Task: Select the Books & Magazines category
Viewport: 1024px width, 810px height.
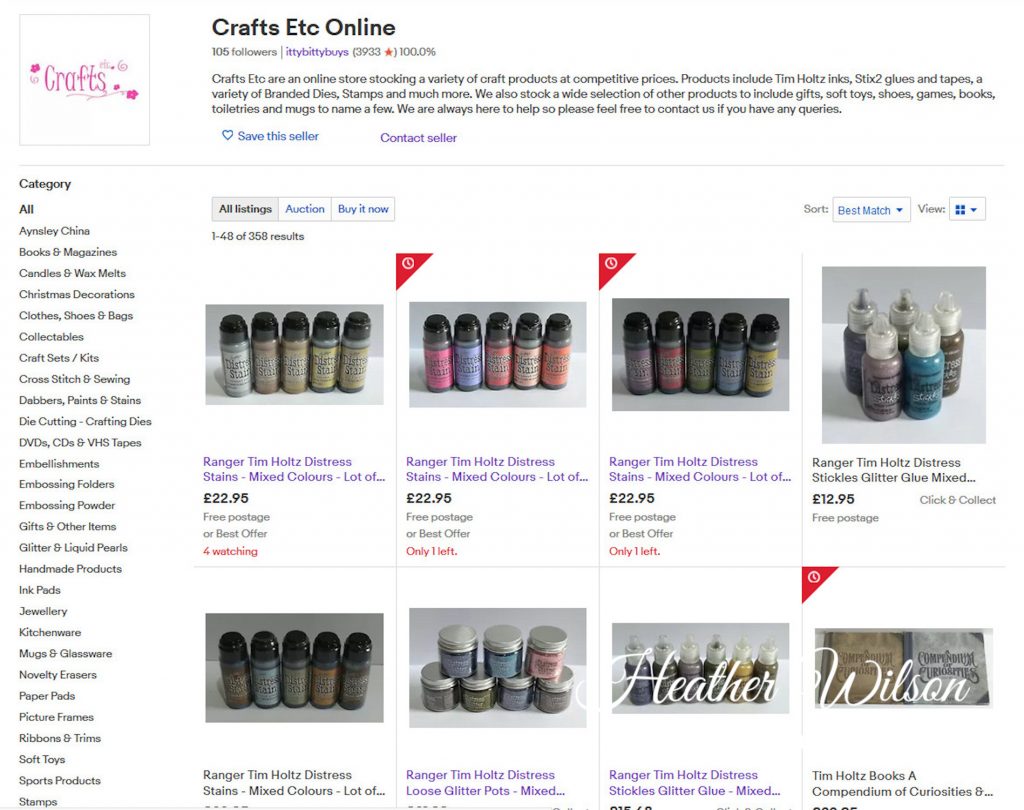Action: [x=68, y=252]
